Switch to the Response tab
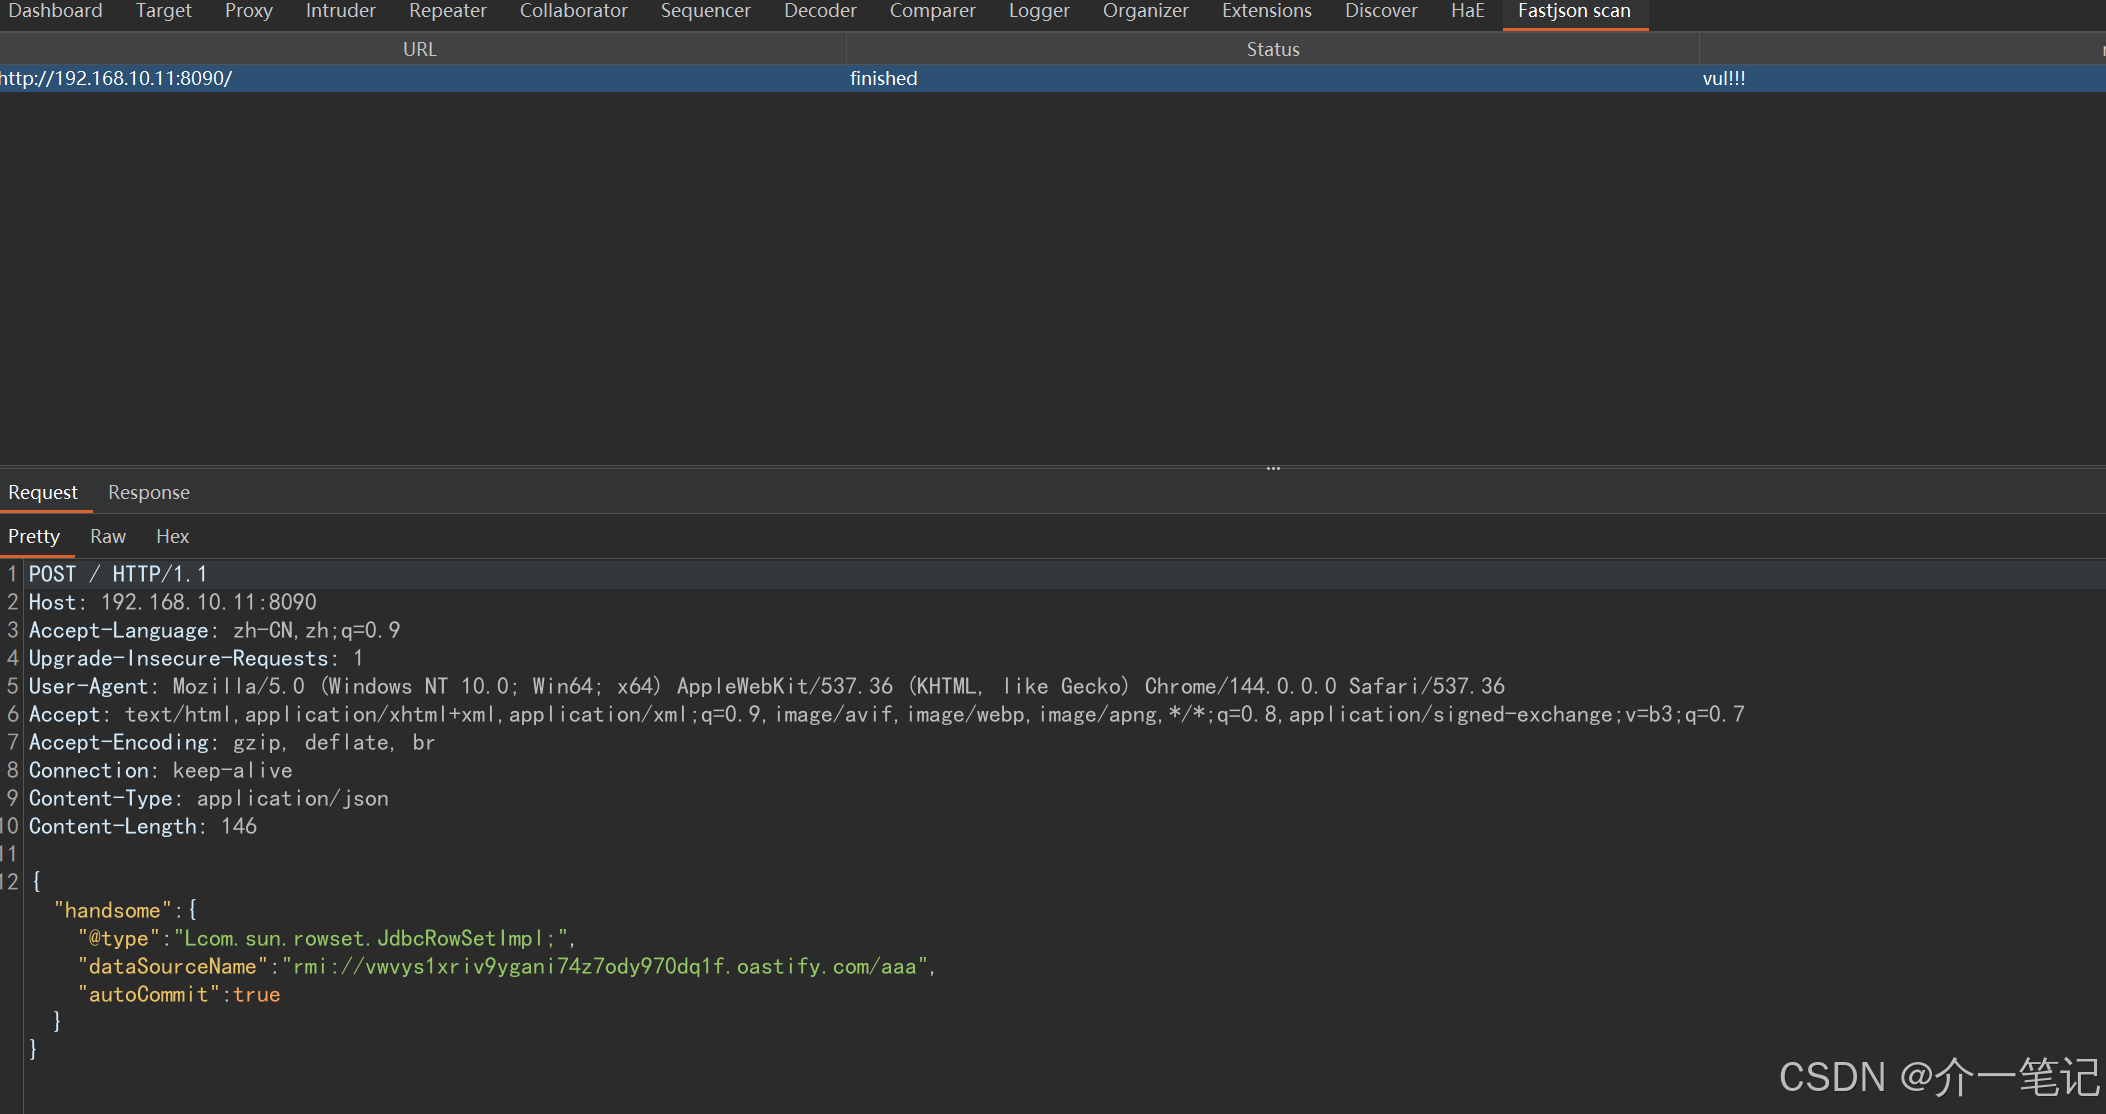Image resolution: width=2106 pixels, height=1114 pixels. (x=148, y=492)
